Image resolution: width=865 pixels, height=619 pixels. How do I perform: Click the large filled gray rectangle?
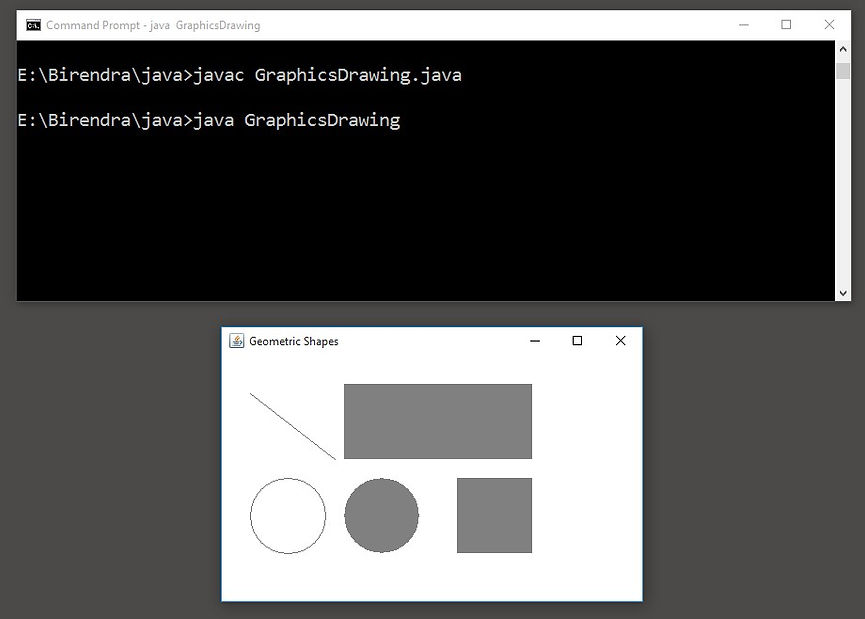(438, 421)
